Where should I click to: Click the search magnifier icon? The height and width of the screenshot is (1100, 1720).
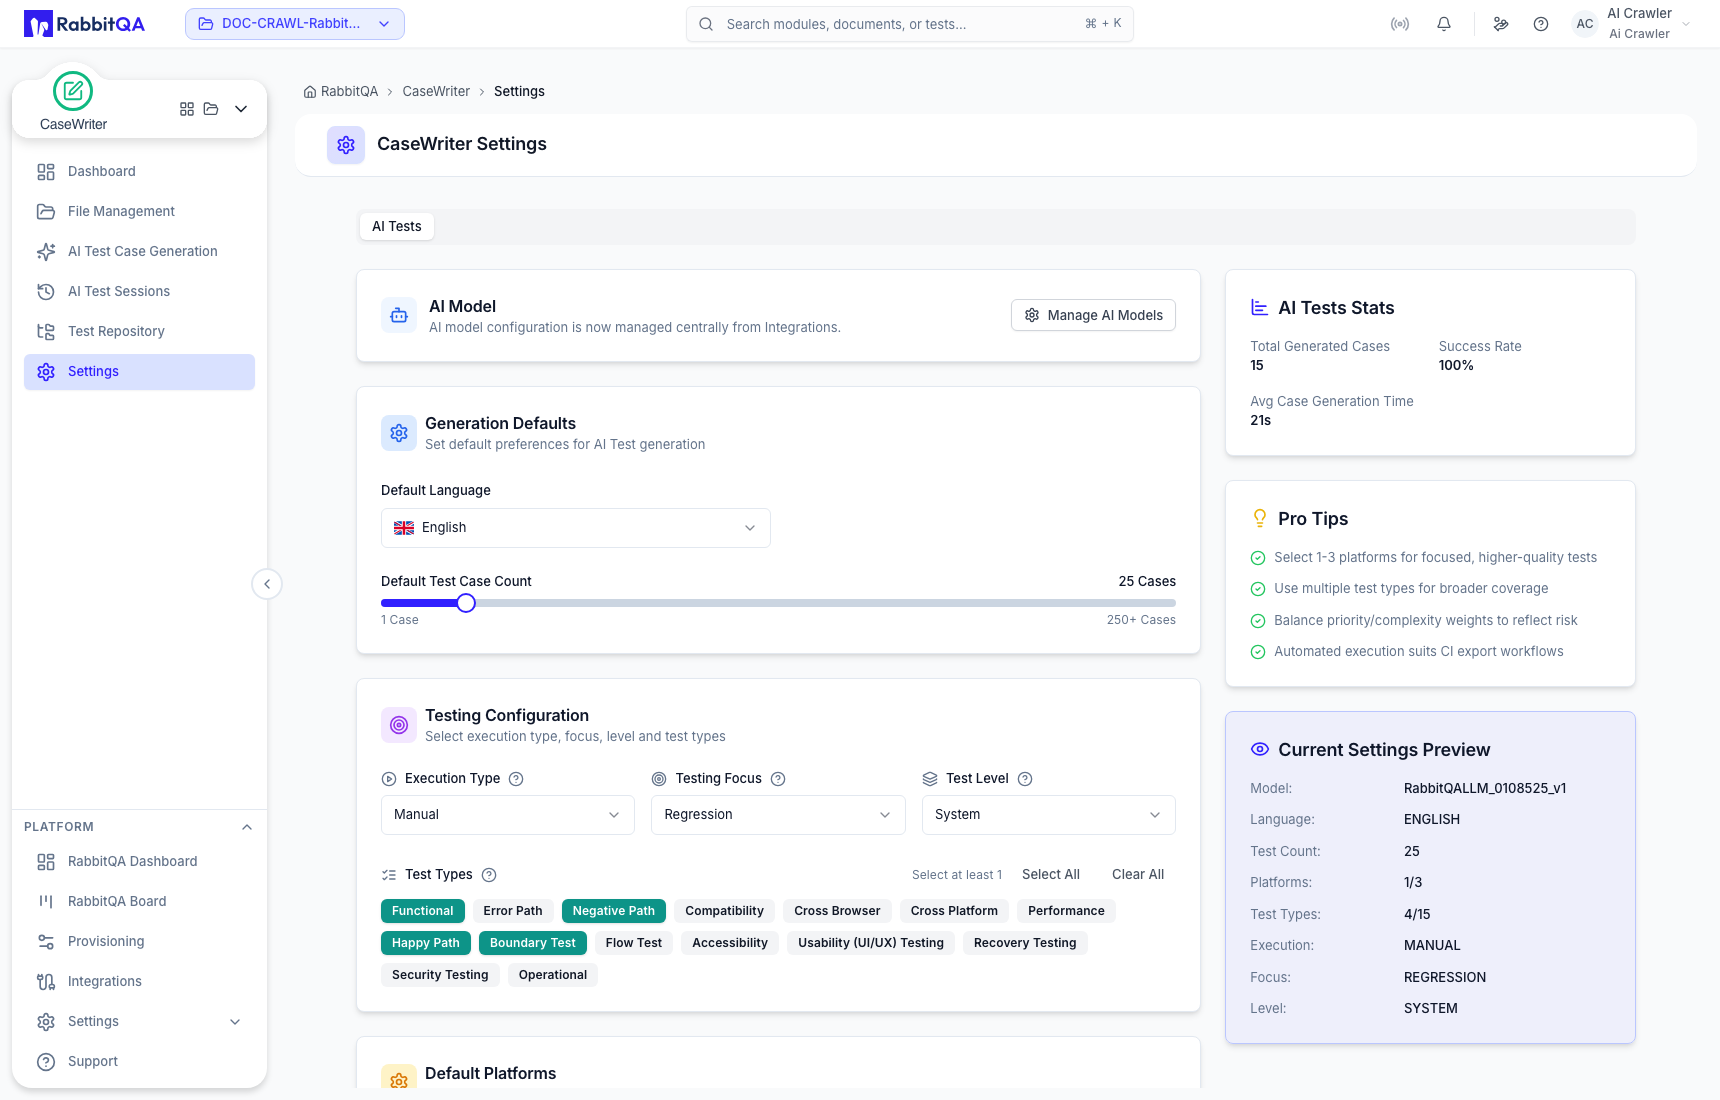(706, 24)
